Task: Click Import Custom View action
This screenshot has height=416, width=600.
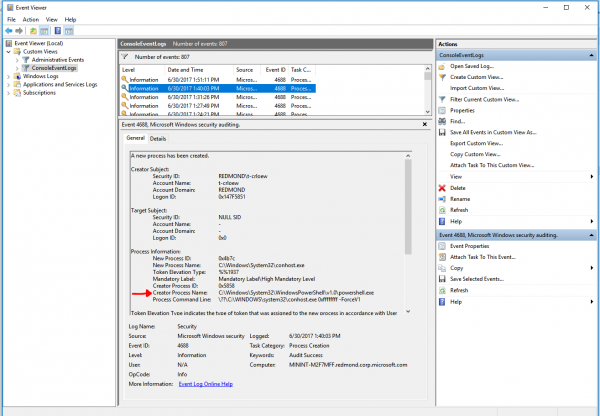Action: point(477,88)
